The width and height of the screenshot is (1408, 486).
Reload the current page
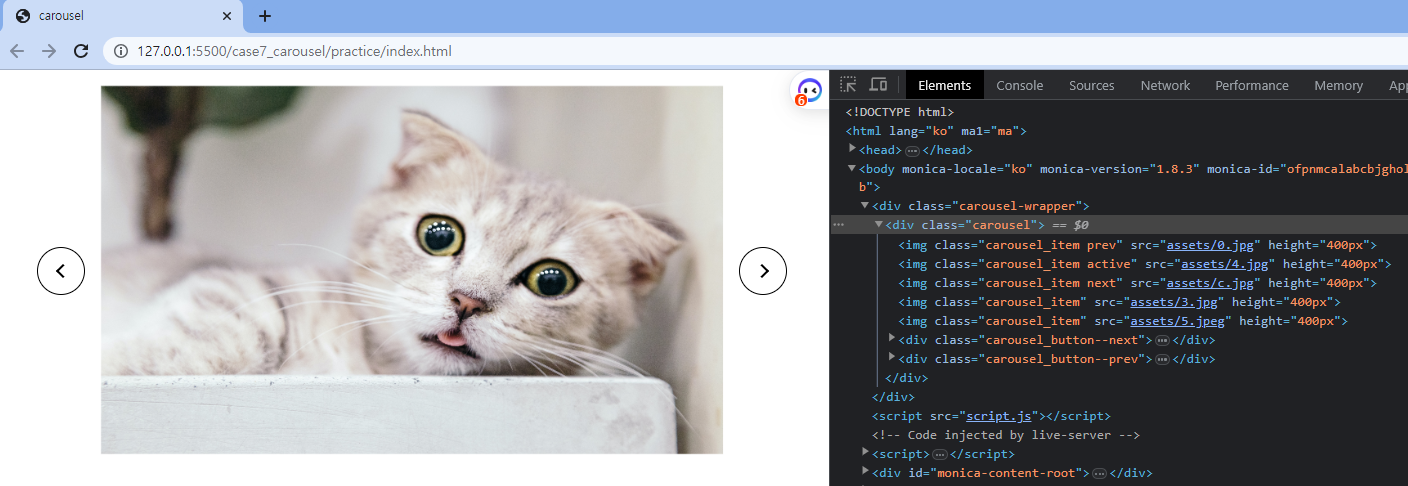tap(81, 51)
